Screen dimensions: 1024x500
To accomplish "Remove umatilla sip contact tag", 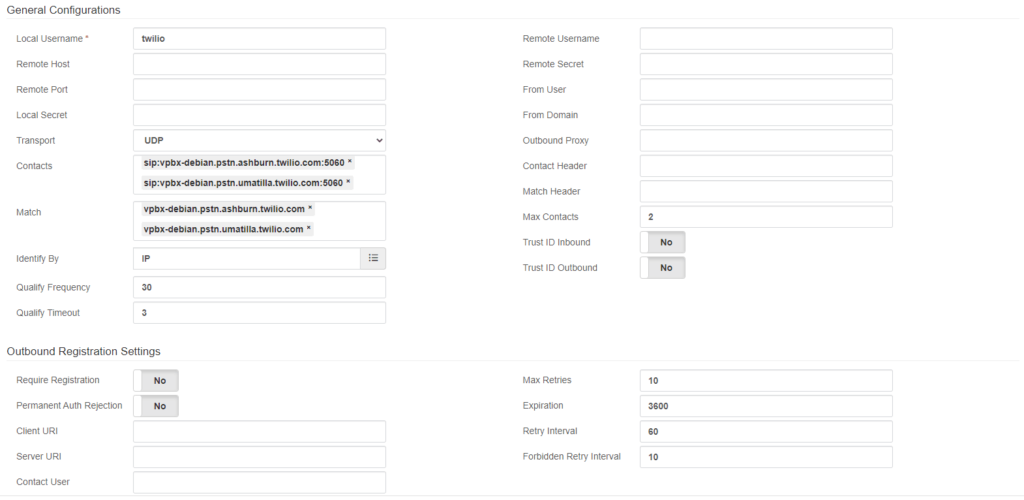I will (349, 183).
